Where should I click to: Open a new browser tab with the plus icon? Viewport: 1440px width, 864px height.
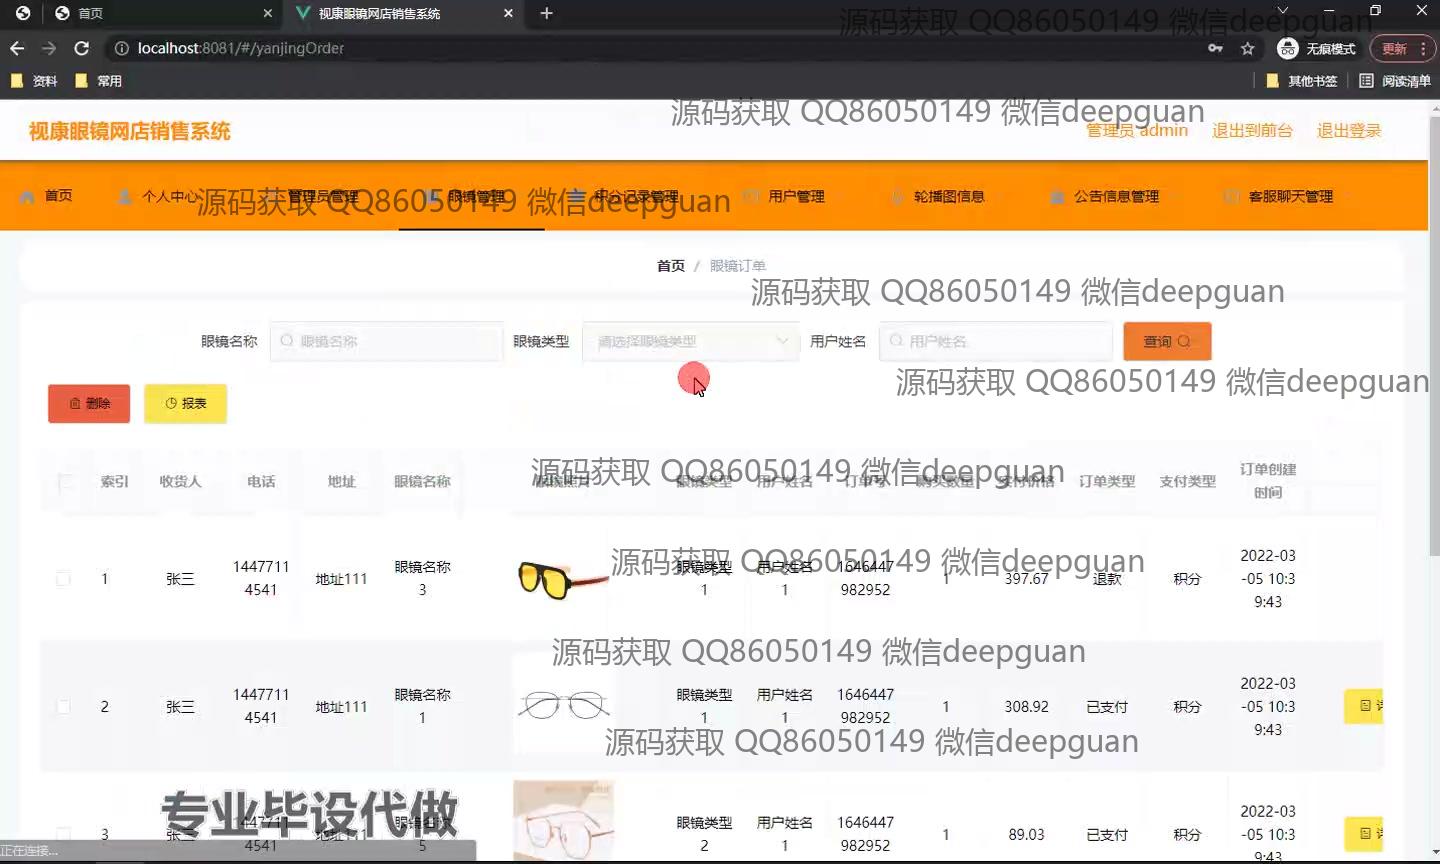point(546,13)
